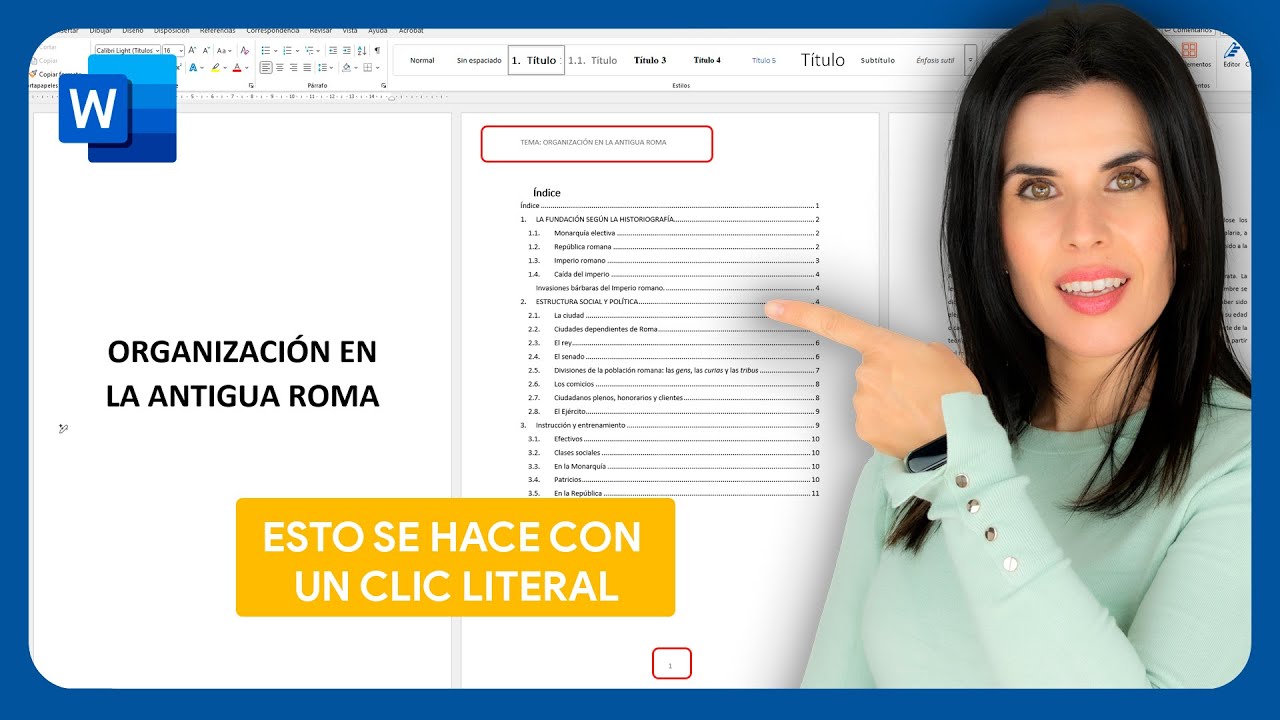Apply the Normal style

point(422,60)
